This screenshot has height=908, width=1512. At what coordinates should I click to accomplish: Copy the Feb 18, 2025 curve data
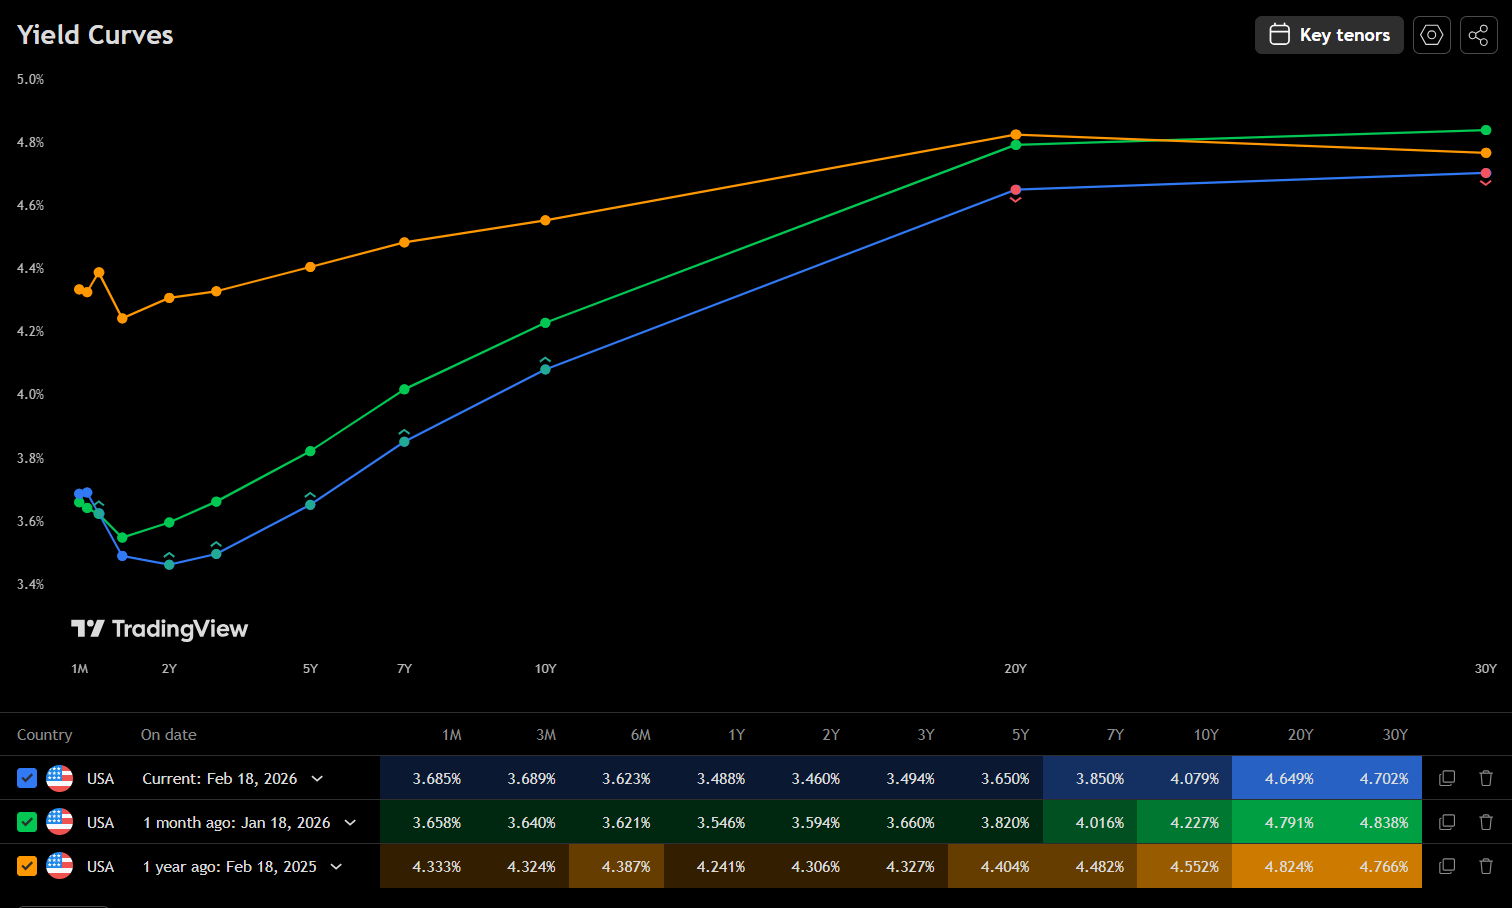click(x=1446, y=866)
